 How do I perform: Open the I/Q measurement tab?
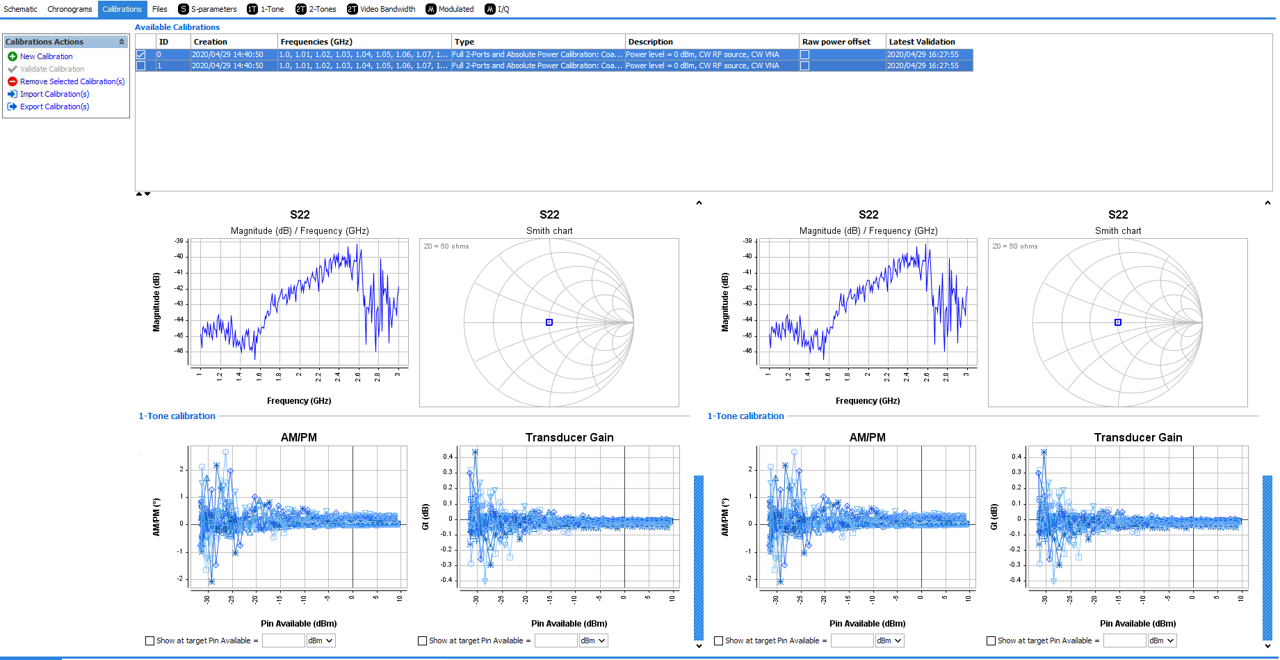coord(497,9)
